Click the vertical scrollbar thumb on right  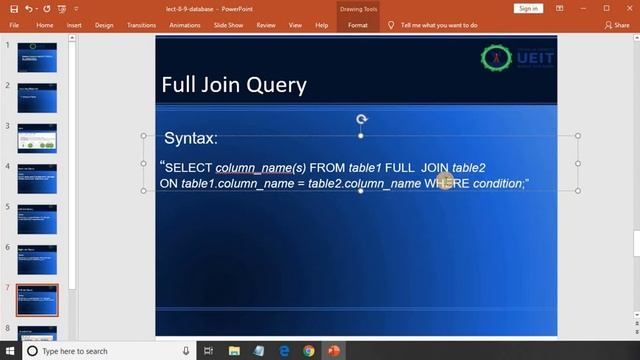coord(636,243)
